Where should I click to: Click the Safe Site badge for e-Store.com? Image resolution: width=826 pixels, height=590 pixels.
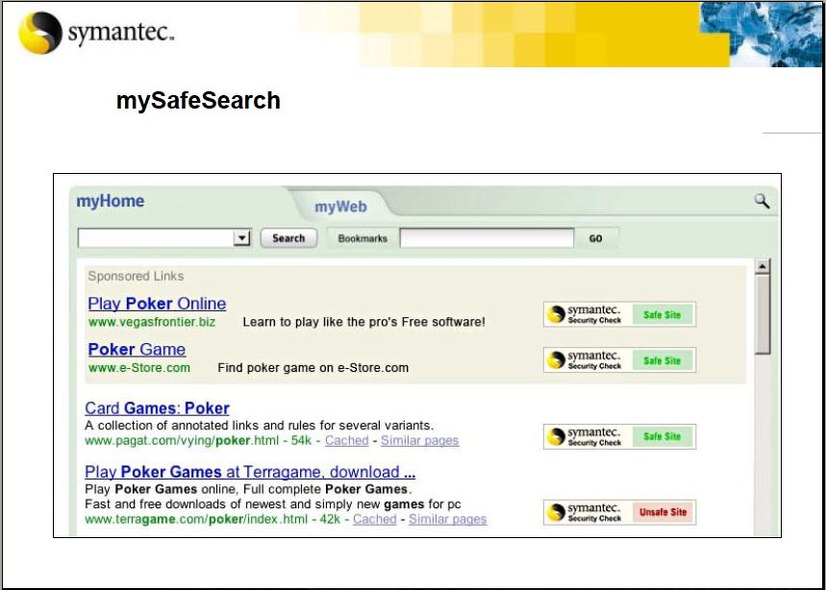point(663,360)
